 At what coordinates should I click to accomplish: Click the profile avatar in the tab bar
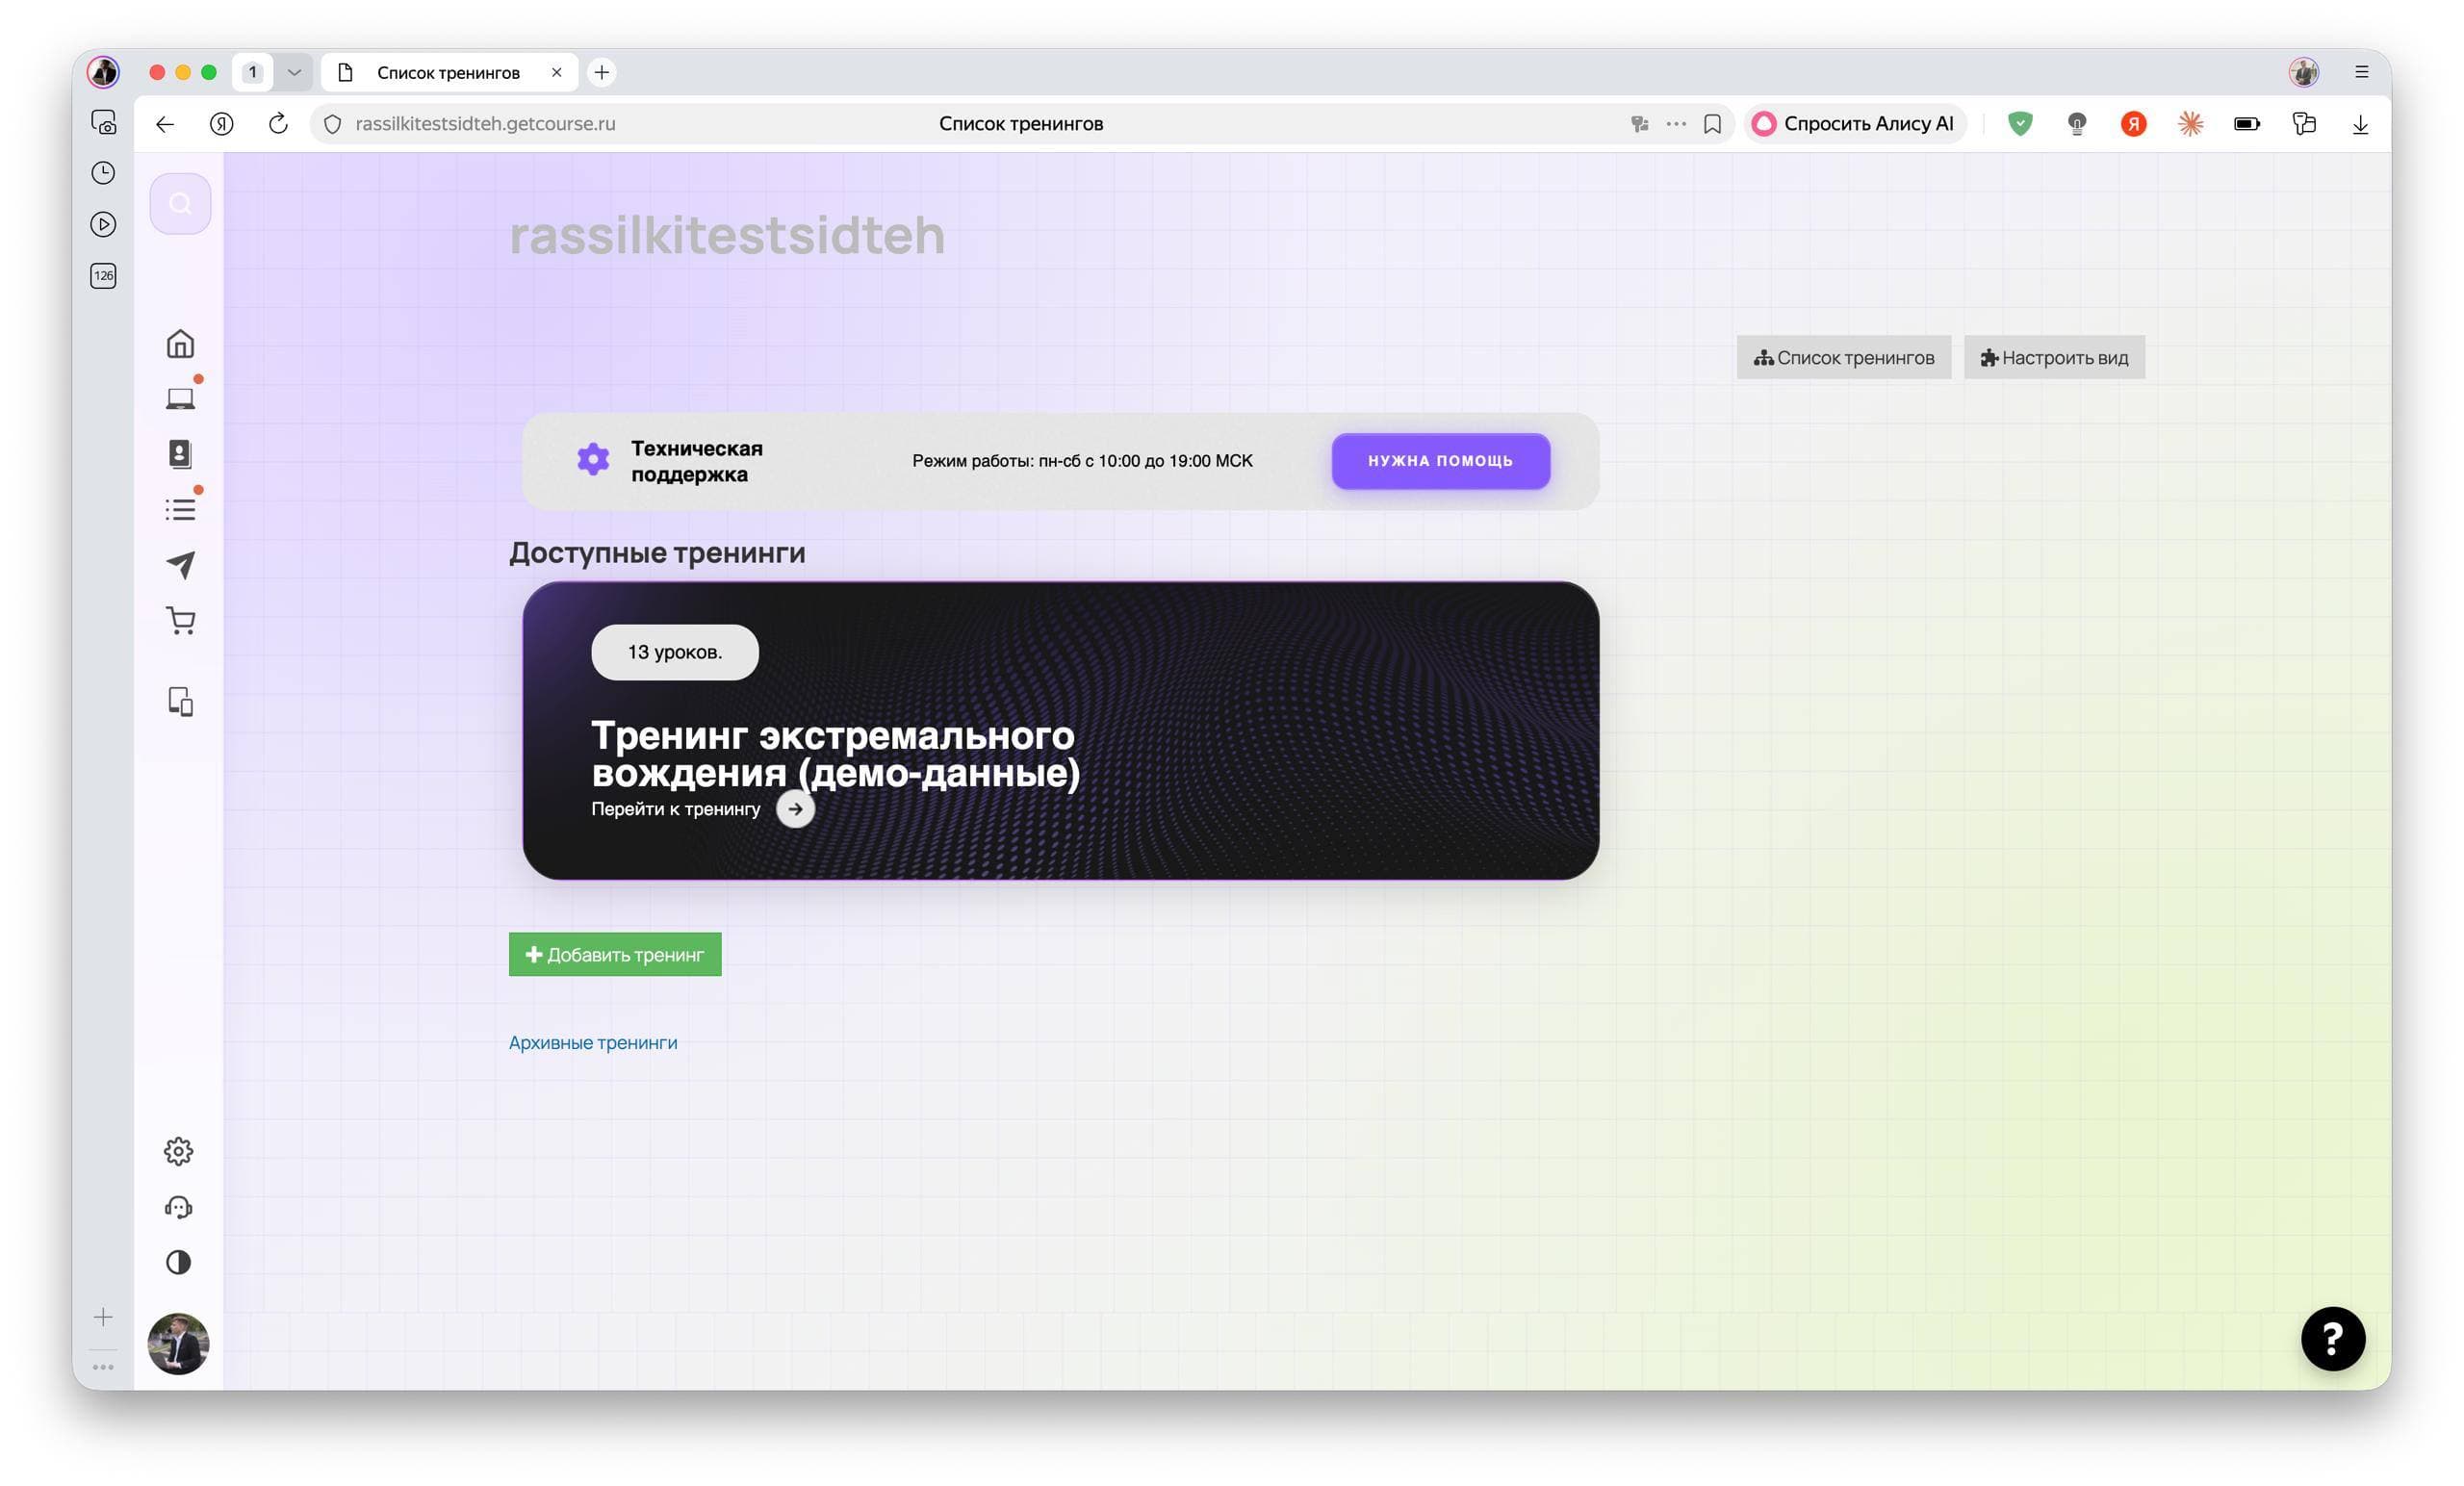point(2304,72)
